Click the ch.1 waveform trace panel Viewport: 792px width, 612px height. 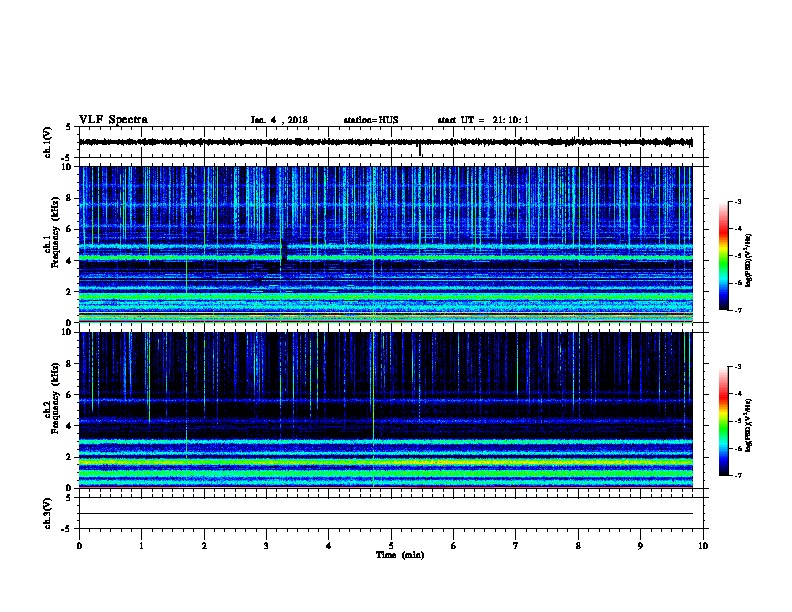tap(393, 142)
